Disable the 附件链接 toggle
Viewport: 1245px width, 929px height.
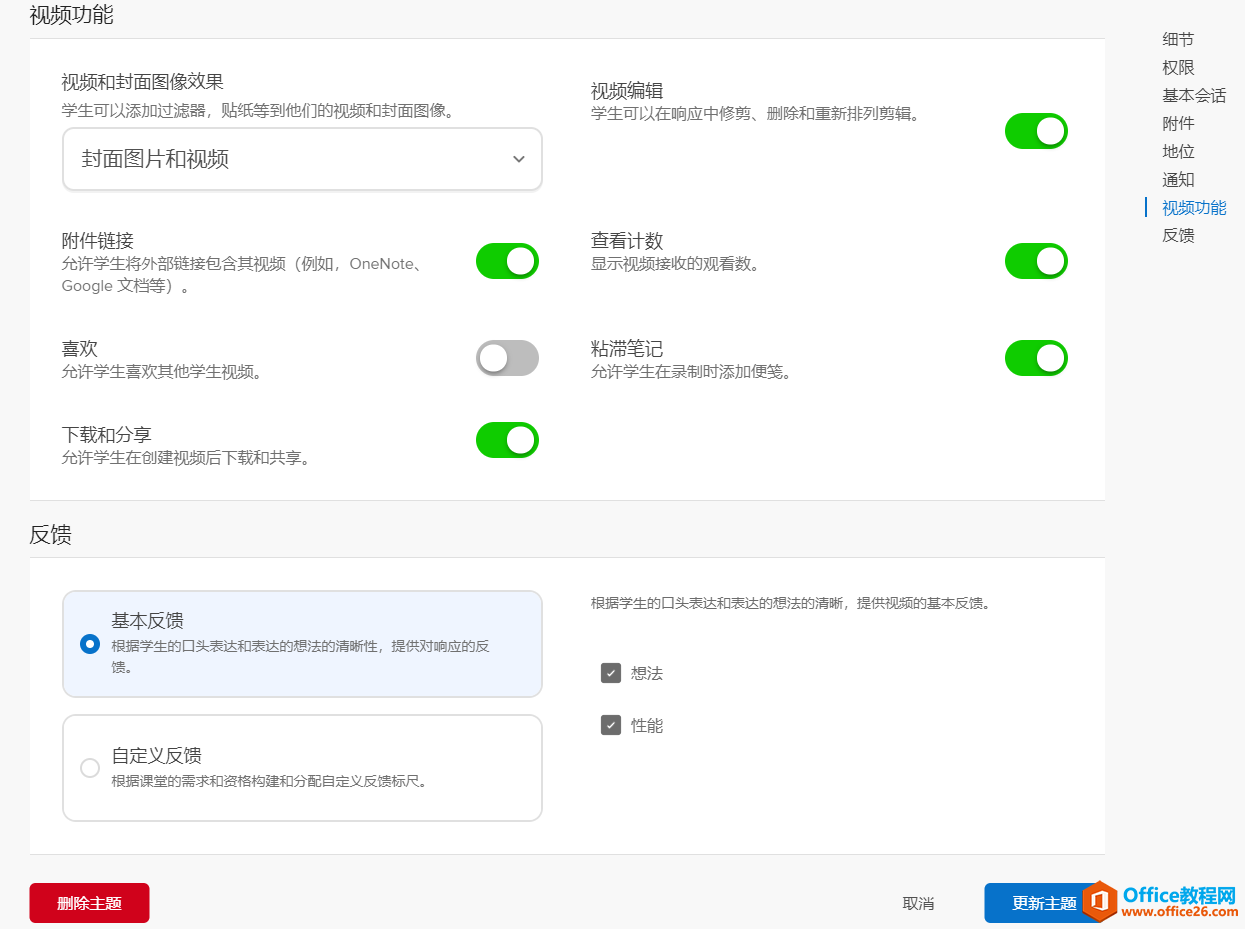pos(507,261)
